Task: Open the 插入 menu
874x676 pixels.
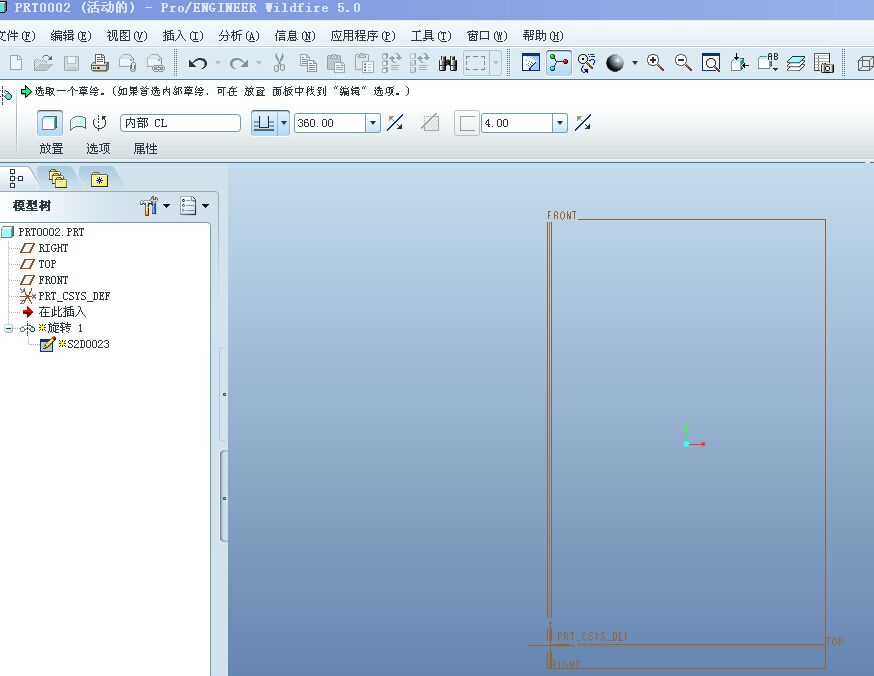Action: [183, 36]
